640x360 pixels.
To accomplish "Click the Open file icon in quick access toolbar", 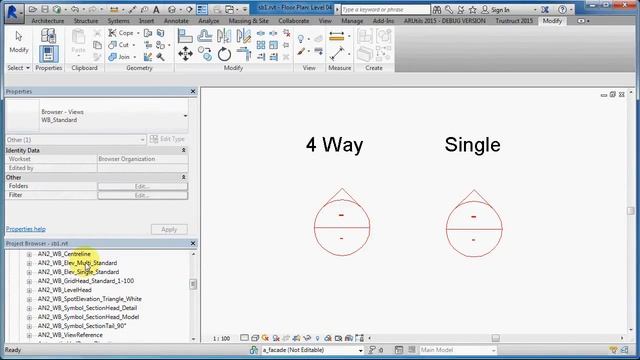I will pos(33,9).
